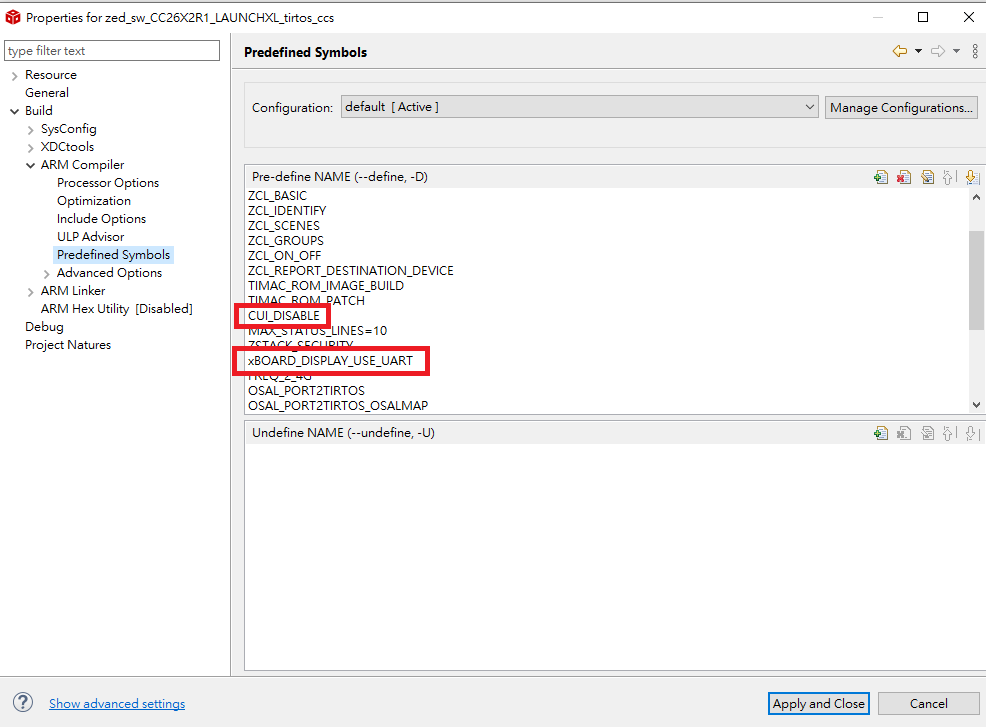Add a new Undefine NAME entry
The image size is (986, 727).
click(880, 433)
